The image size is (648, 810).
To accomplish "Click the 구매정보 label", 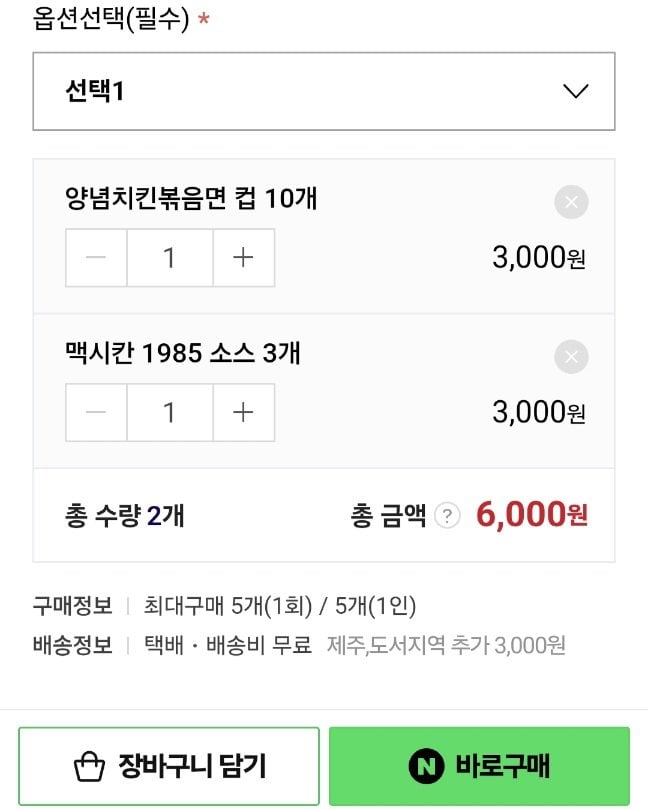I will (x=72, y=605).
